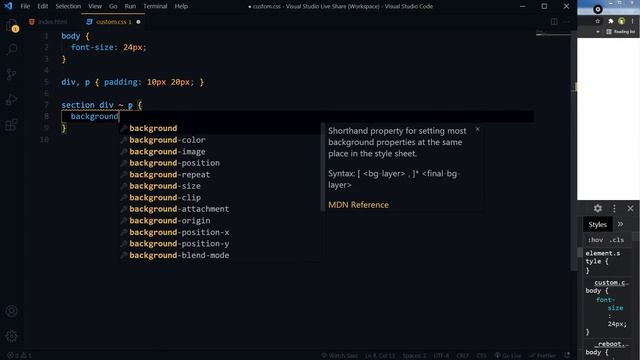
Task: Click errors and warnings status indicator
Action: pyautogui.click(x=19, y=356)
